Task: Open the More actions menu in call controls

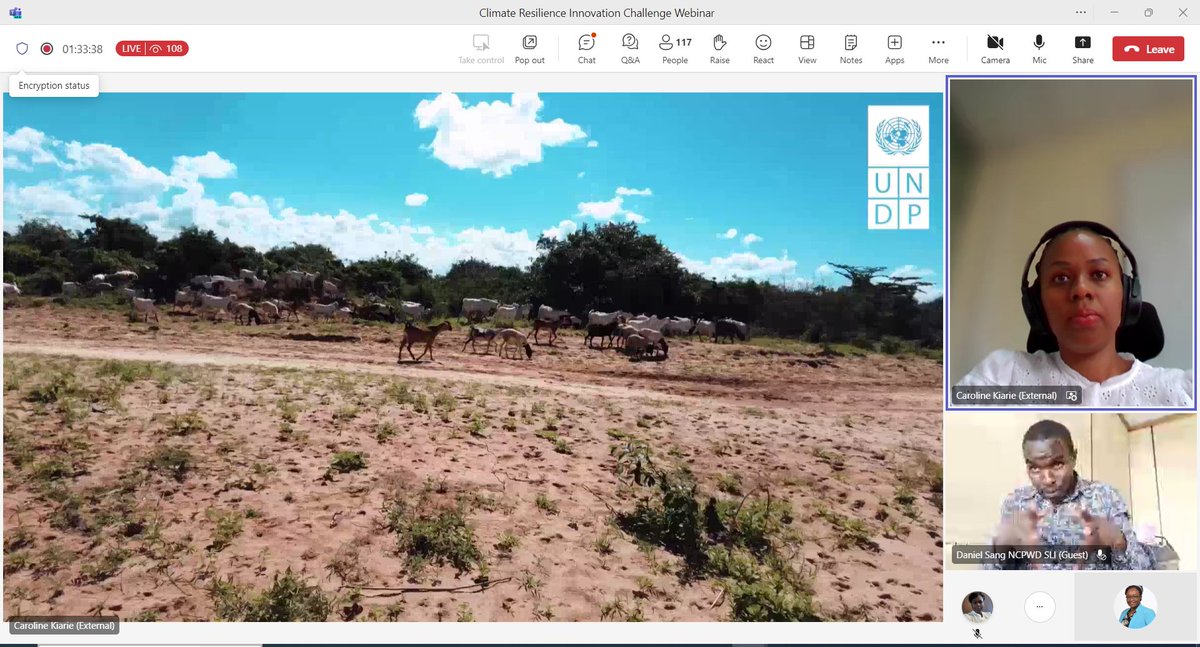Action: (938, 47)
